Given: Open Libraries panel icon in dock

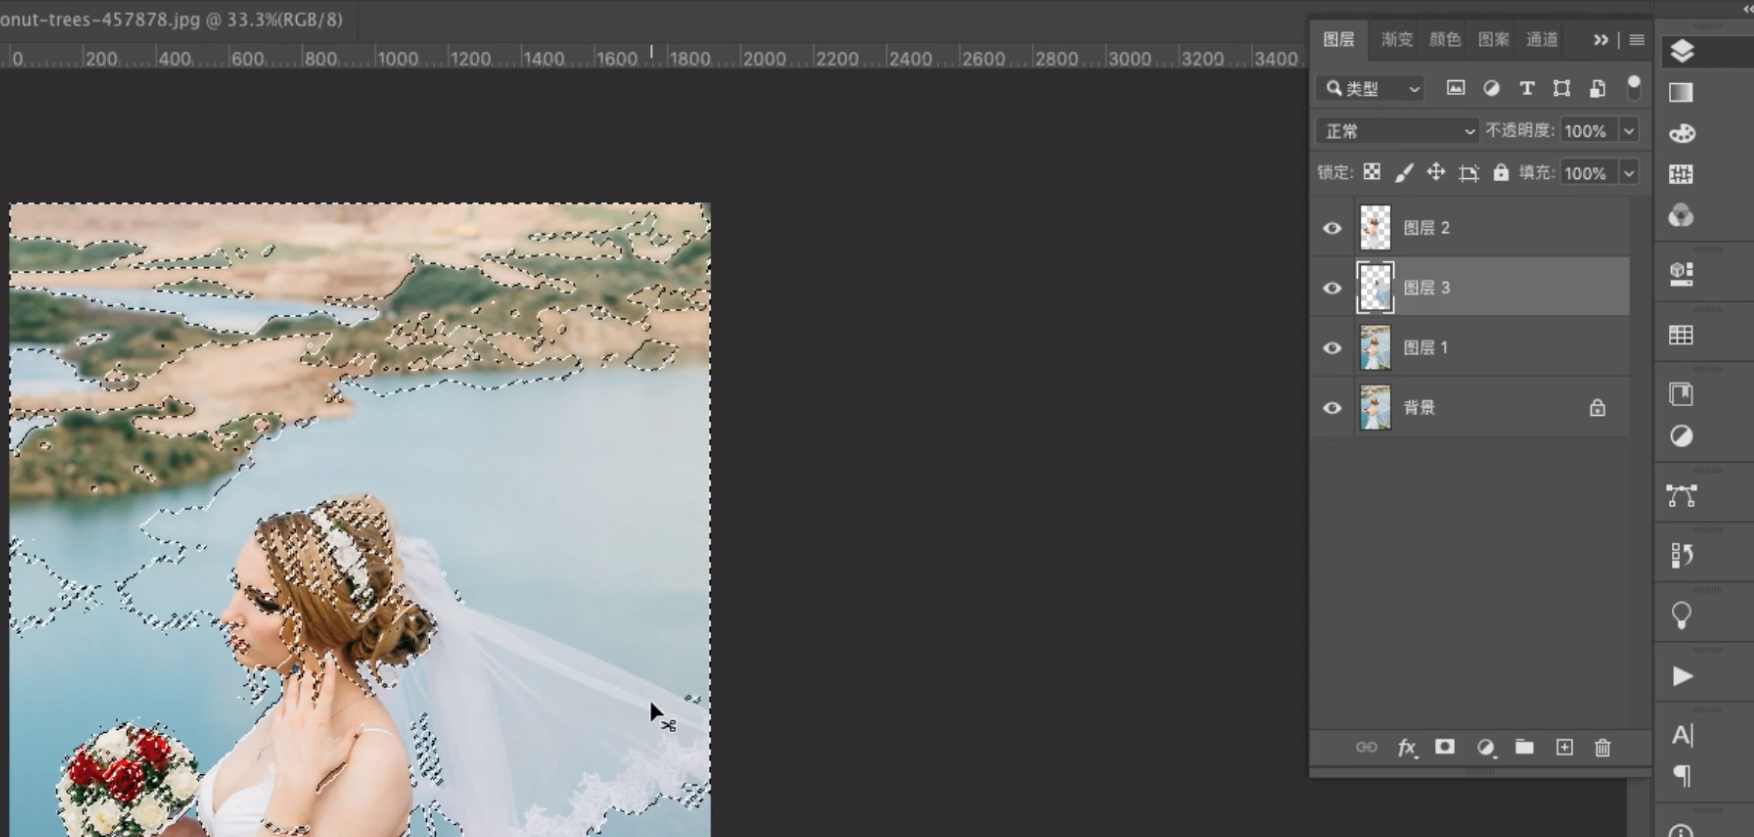Looking at the screenshot, I should tap(1681, 394).
